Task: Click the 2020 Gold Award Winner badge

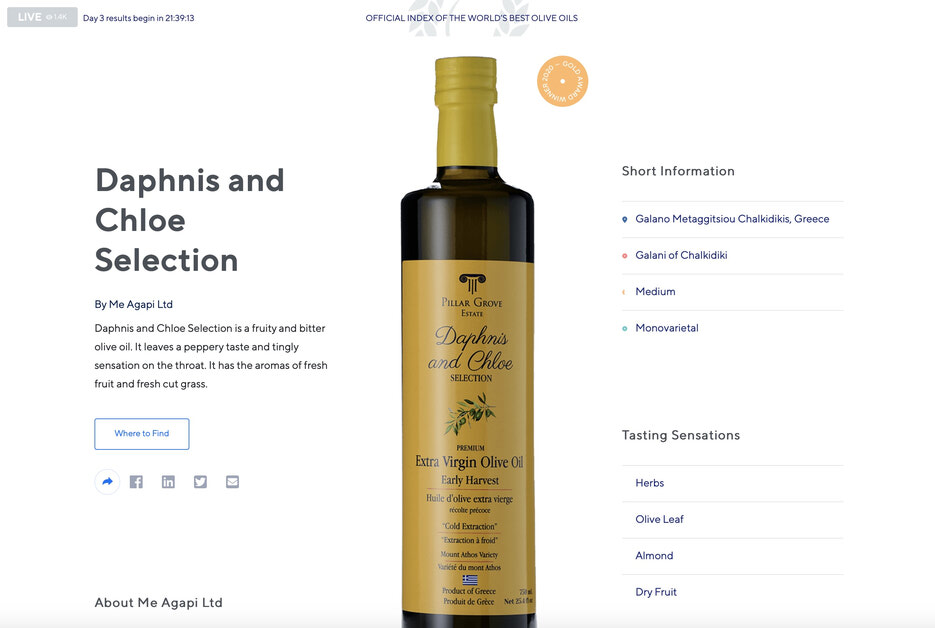Action: (x=562, y=81)
